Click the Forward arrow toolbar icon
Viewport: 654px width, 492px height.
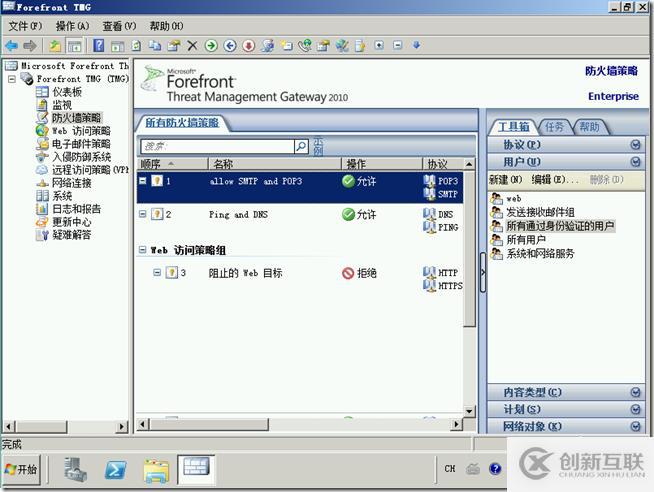30,46
